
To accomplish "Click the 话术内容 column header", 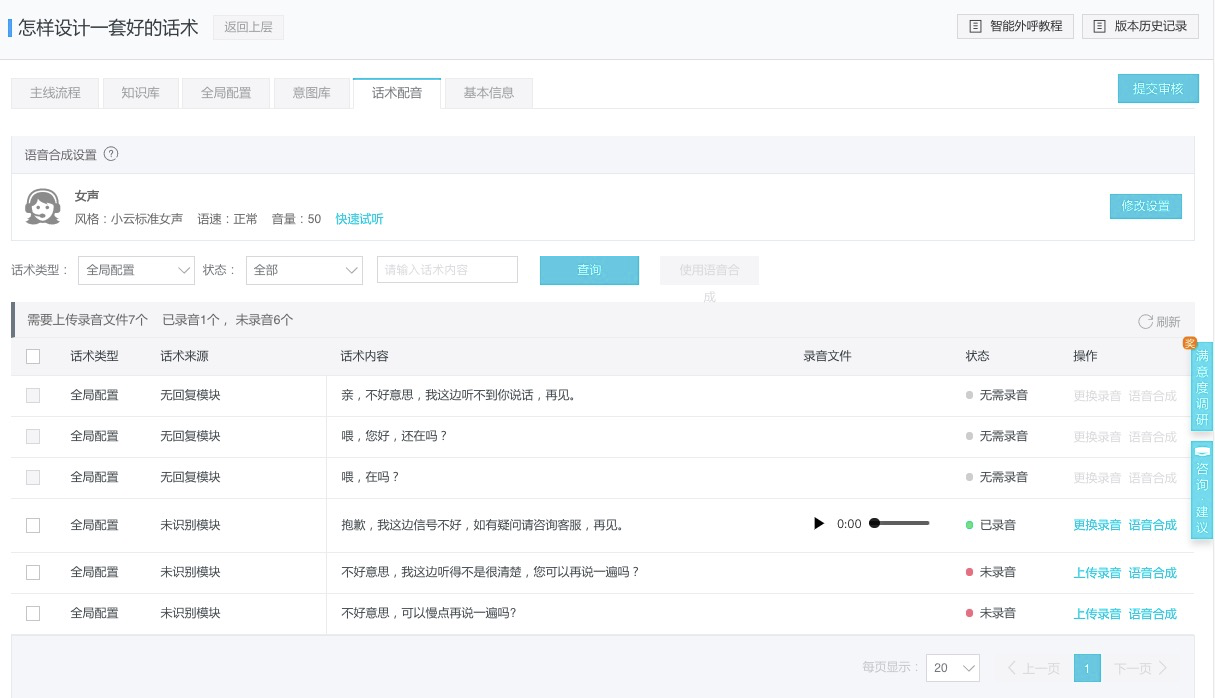I will point(364,356).
